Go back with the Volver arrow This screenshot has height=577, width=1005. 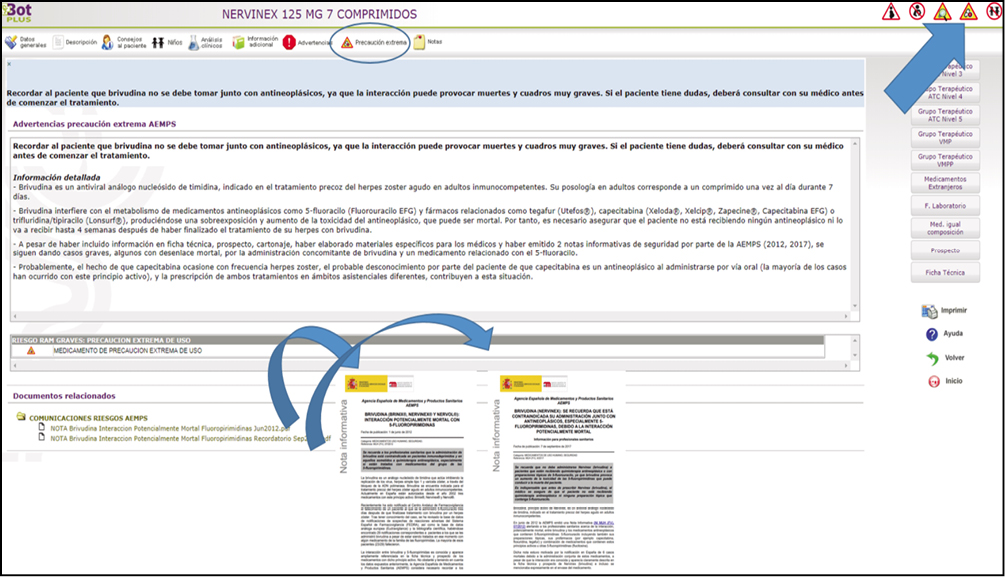click(x=931, y=358)
